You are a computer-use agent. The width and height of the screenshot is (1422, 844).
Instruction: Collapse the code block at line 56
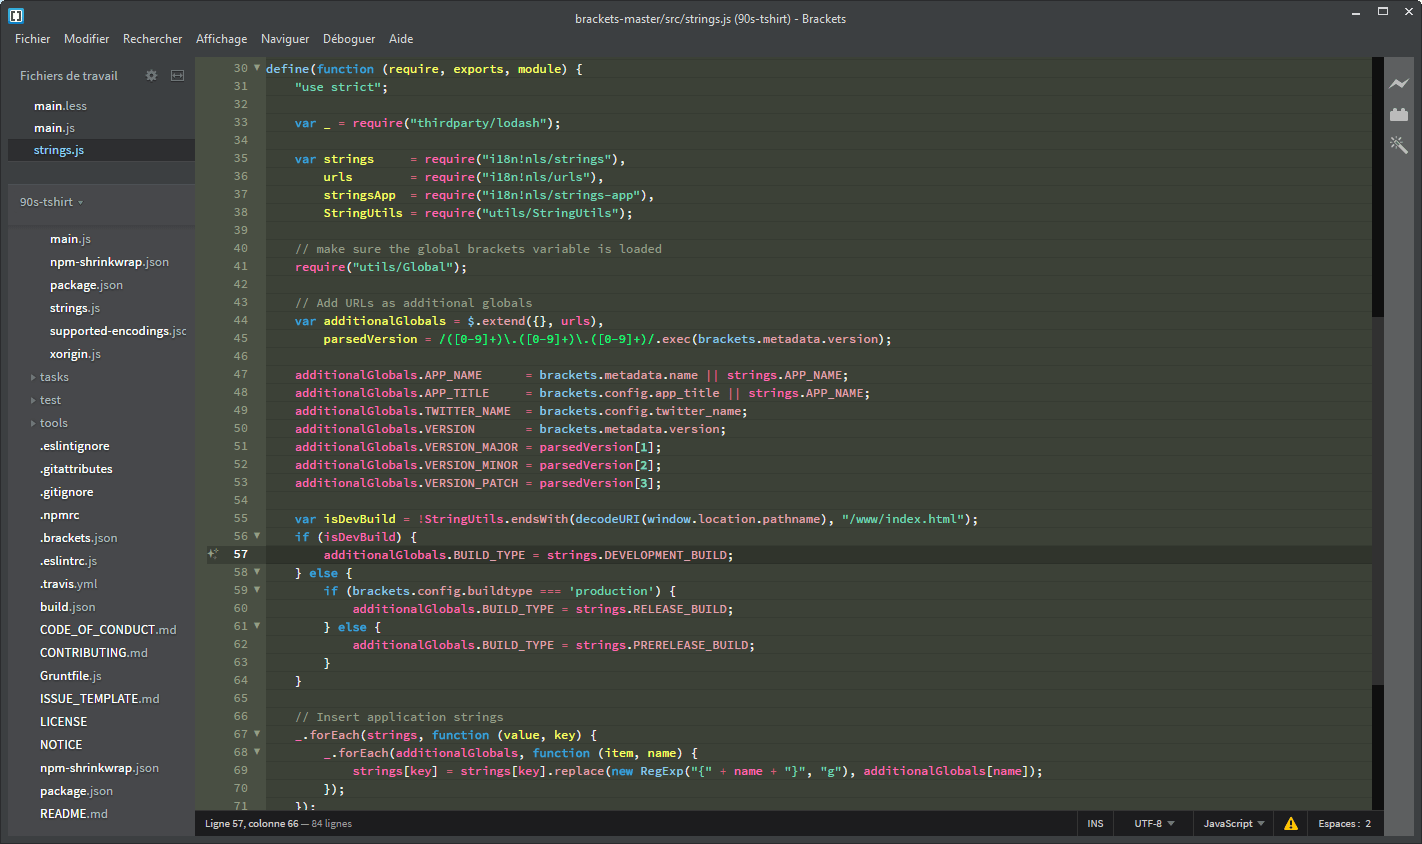click(x=255, y=536)
